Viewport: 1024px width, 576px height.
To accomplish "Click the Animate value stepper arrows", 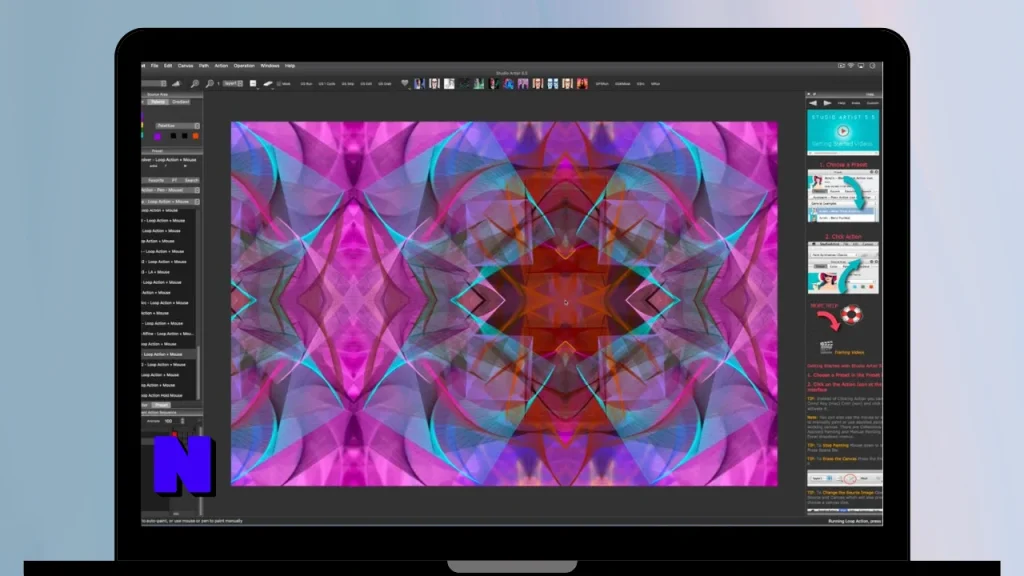I will point(182,421).
